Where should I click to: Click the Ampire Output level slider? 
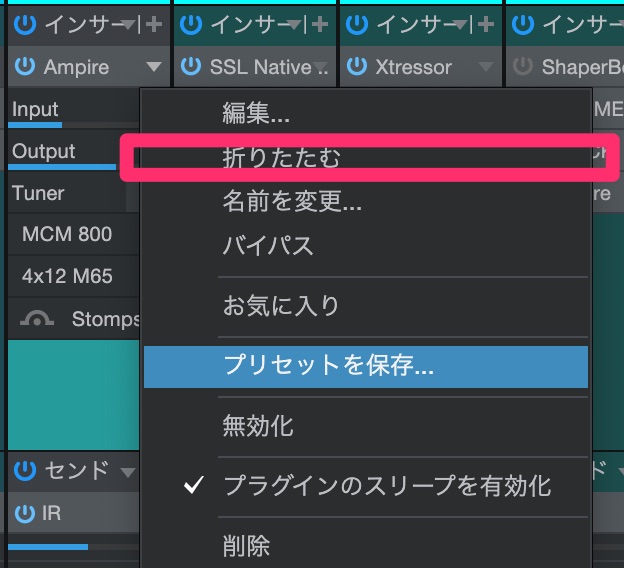[x=62, y=166]
